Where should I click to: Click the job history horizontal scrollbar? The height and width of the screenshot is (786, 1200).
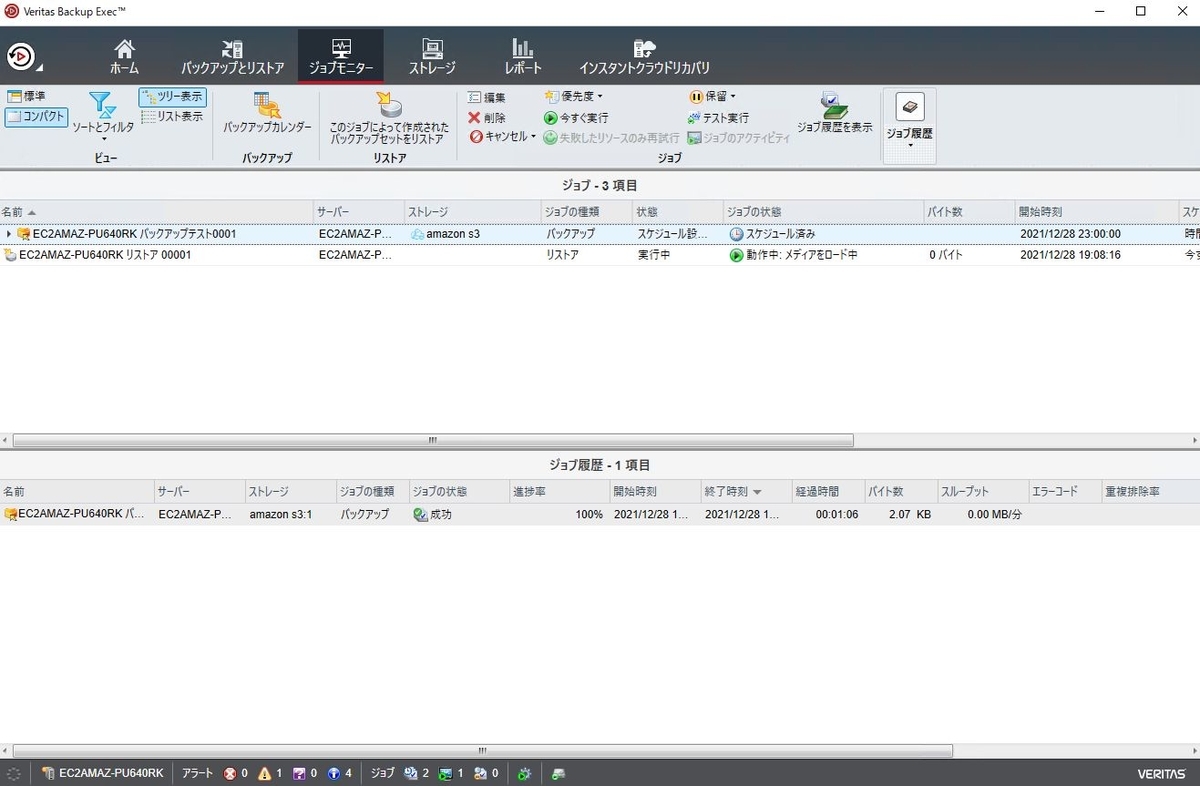point(483,750)
